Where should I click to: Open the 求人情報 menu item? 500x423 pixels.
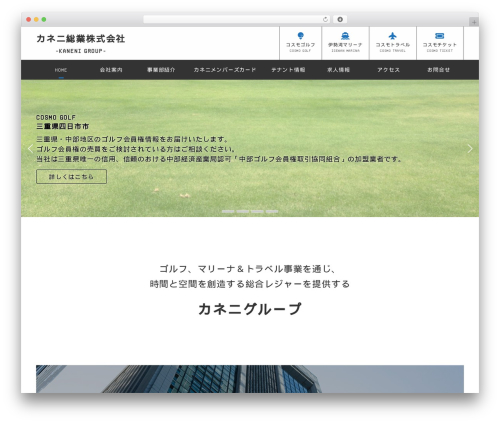pos(338,70)
